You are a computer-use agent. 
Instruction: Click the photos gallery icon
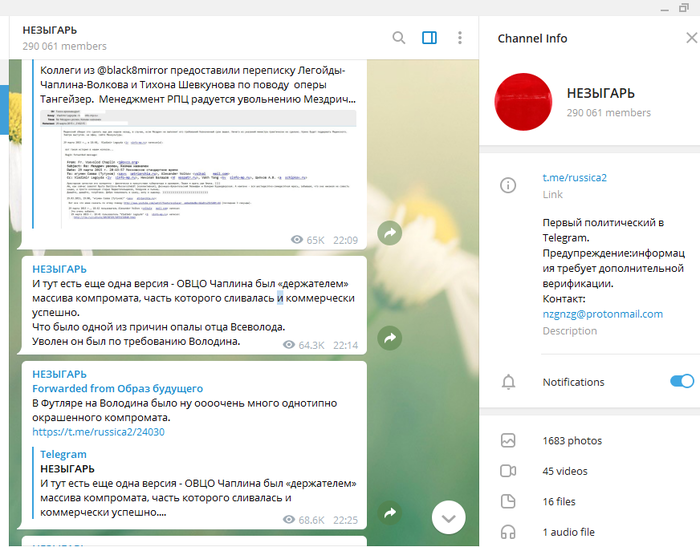point(508,441)
